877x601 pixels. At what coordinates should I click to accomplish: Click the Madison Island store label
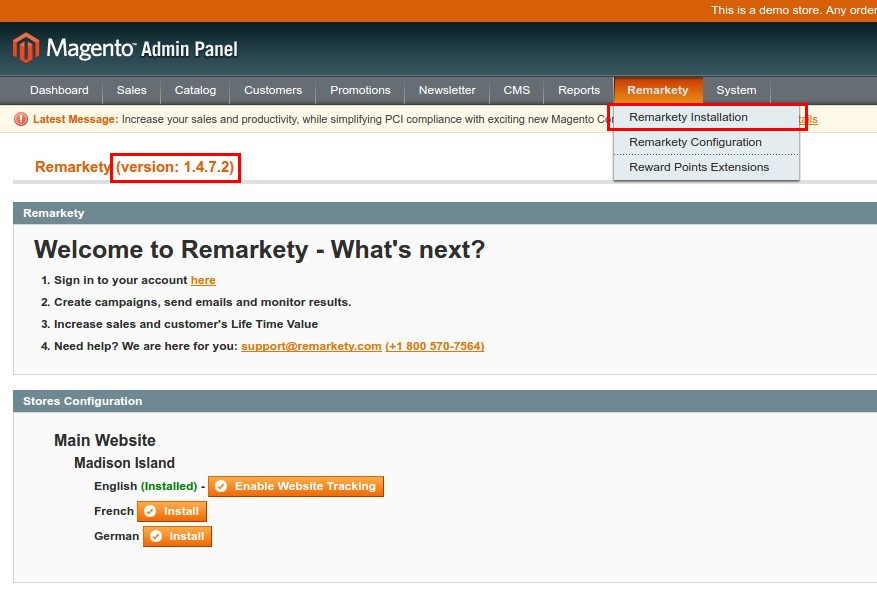(x=124, y=463)
